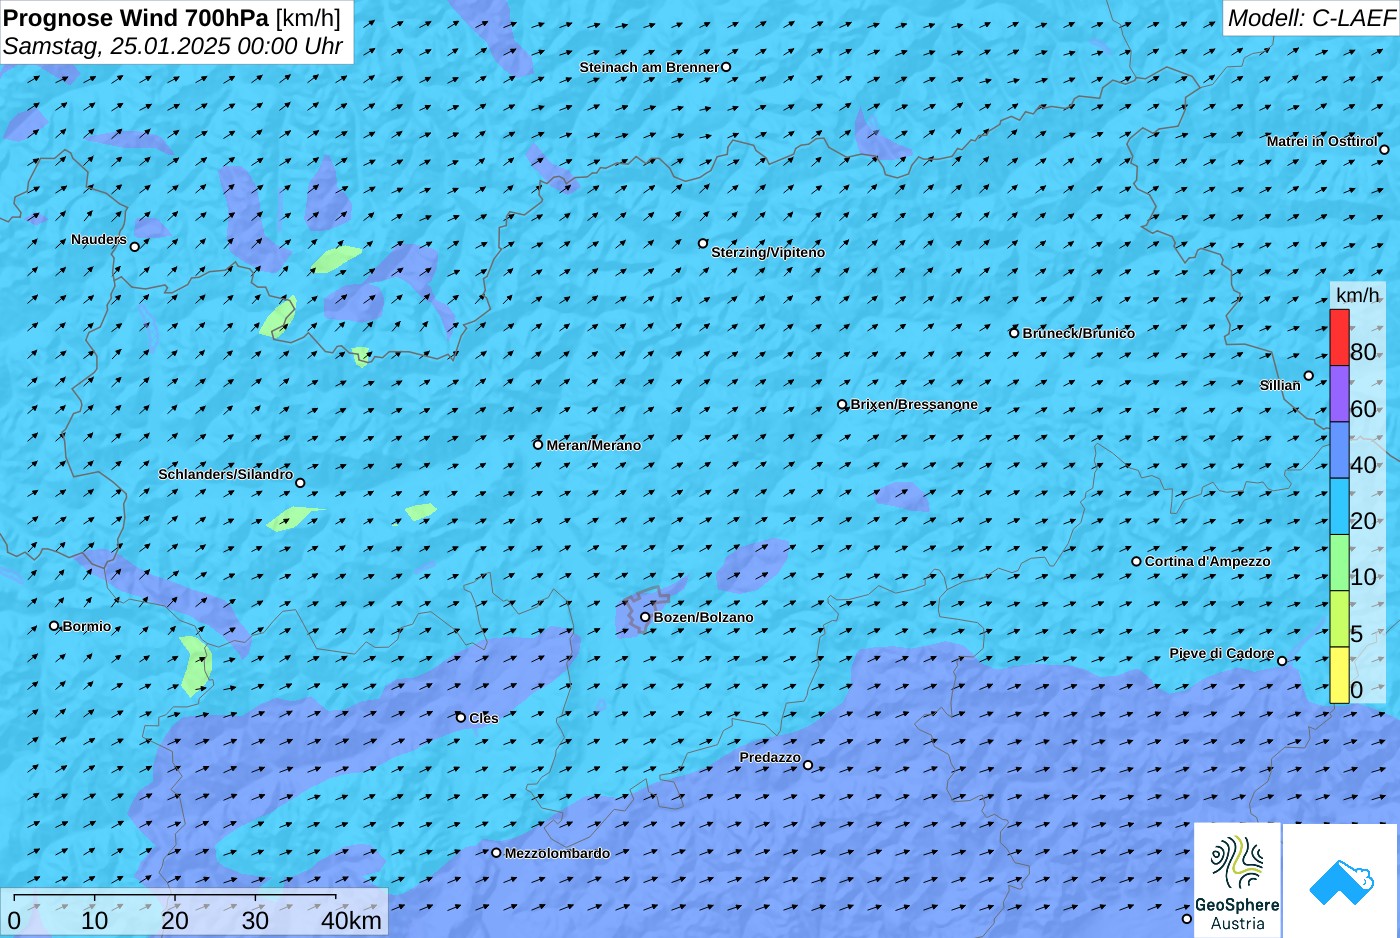Viewport: 1400px width, 938px height.
Task: Click the 'Samstag, 25.01.2025 00:00 Uhr' date text
Action: [173, 46]
